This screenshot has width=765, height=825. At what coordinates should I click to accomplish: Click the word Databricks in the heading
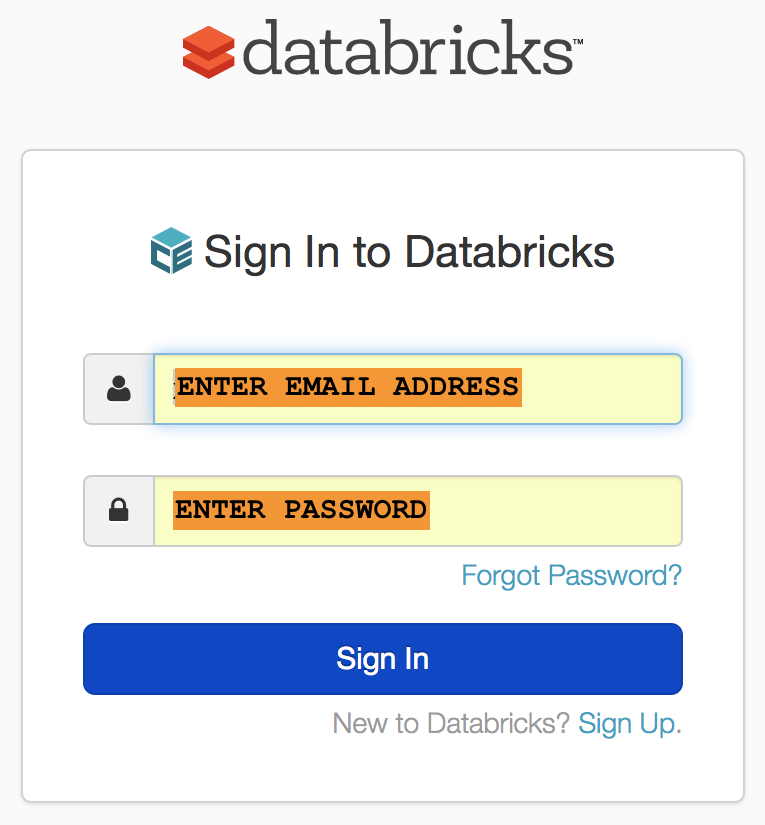[509, 252]
